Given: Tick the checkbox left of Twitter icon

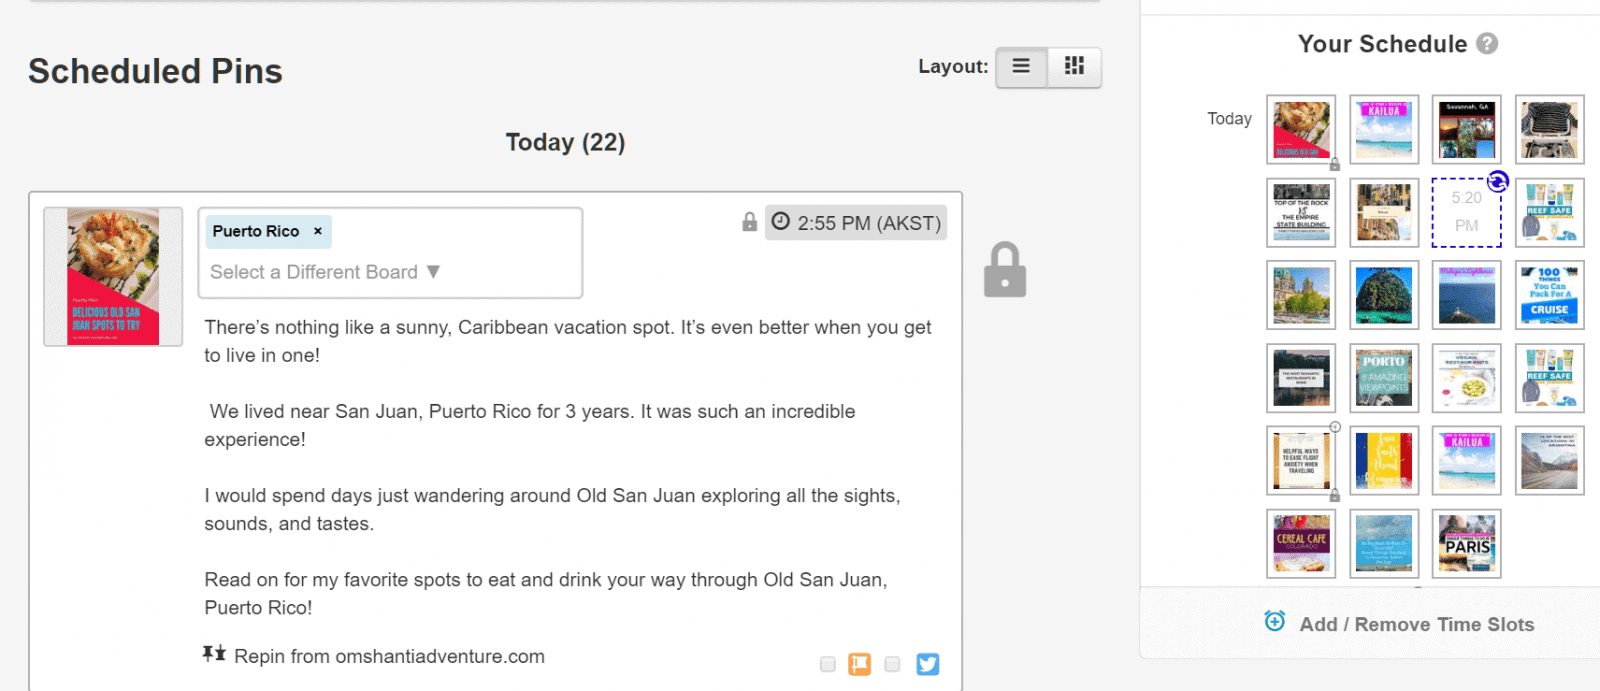Looking at the screenshot, I should tap(893, 664).
